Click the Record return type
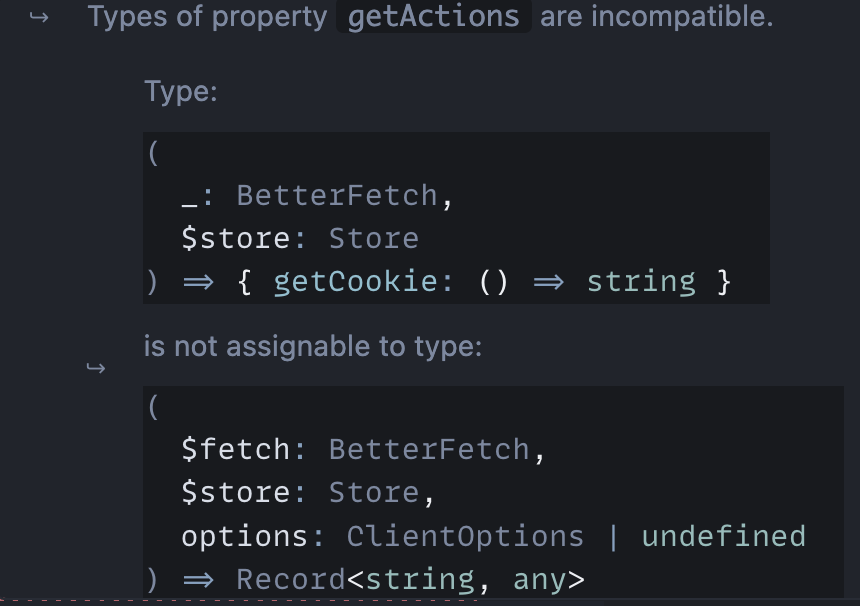Image resolution: width=860 pixels, height=606 pixels. click(291, 580)
